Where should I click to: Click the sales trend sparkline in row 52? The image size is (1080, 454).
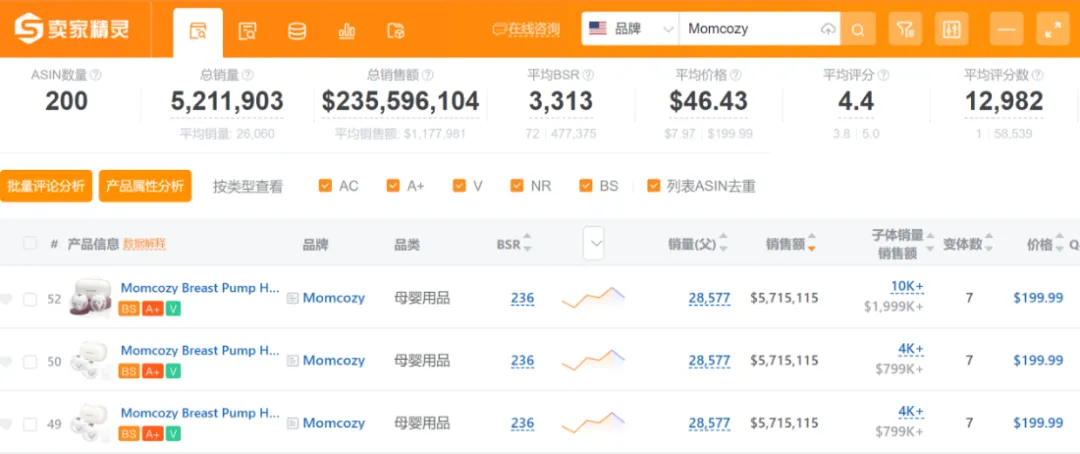[x=593, y=297]
